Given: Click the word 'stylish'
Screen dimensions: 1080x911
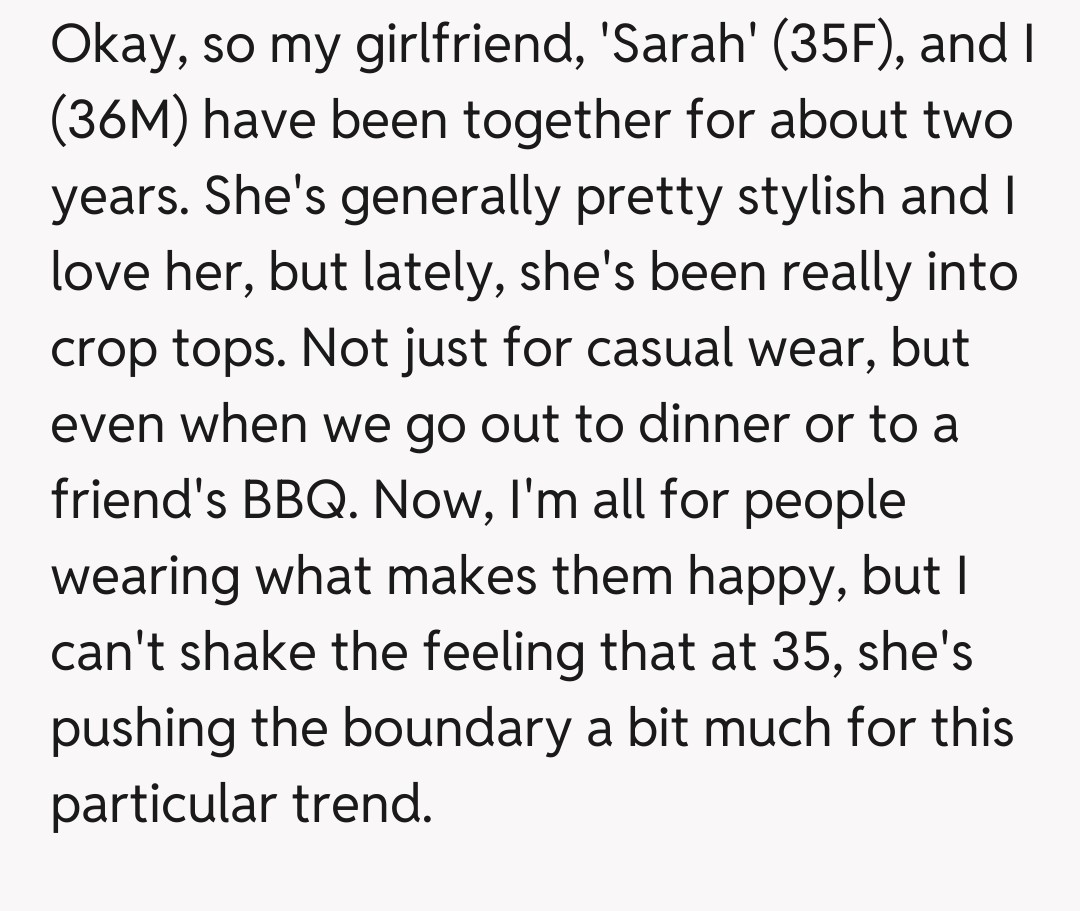Looking at the screenshot, I should point(811,198).
